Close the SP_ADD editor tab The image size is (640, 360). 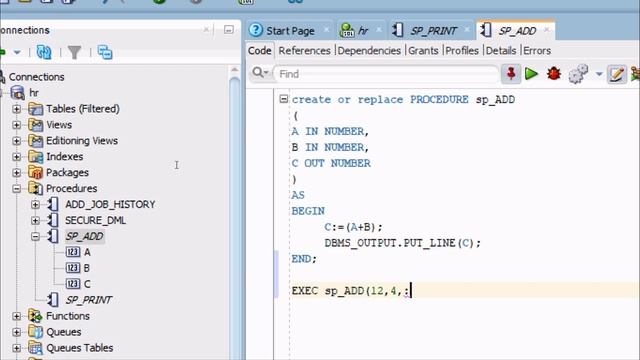pyautogui.click(x=547, y=30)
